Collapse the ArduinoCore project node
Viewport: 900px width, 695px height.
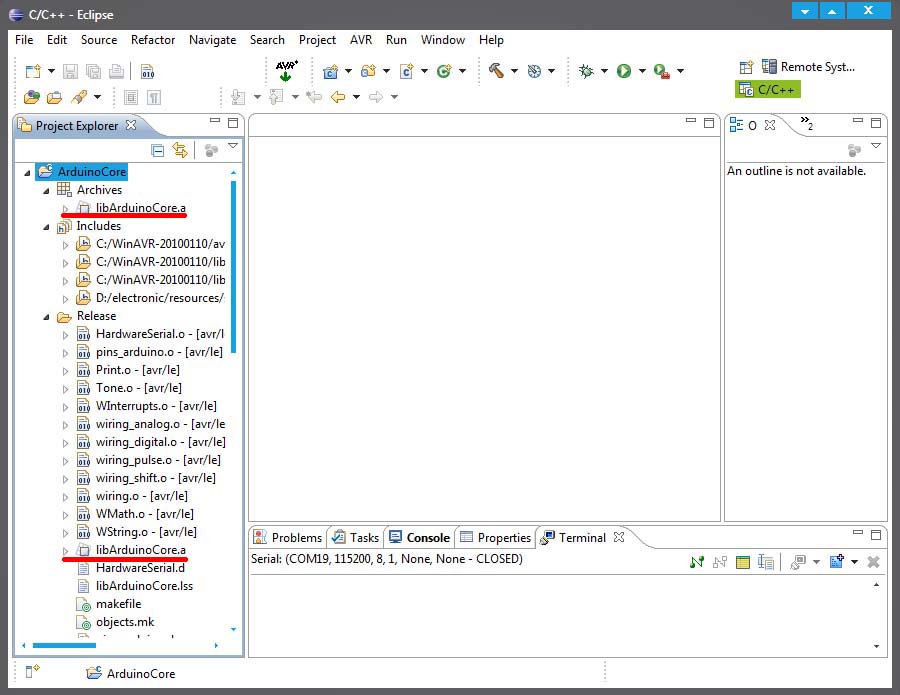(27, 172)
